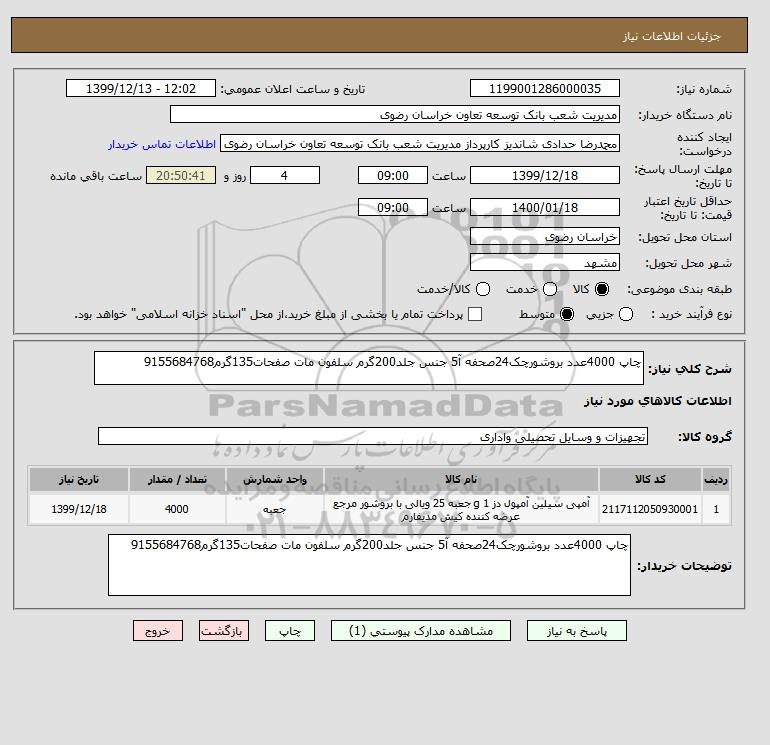This screenshot has height=745, width=770.
Task: Click the بازگشت back button
Action: coord(224,631)
